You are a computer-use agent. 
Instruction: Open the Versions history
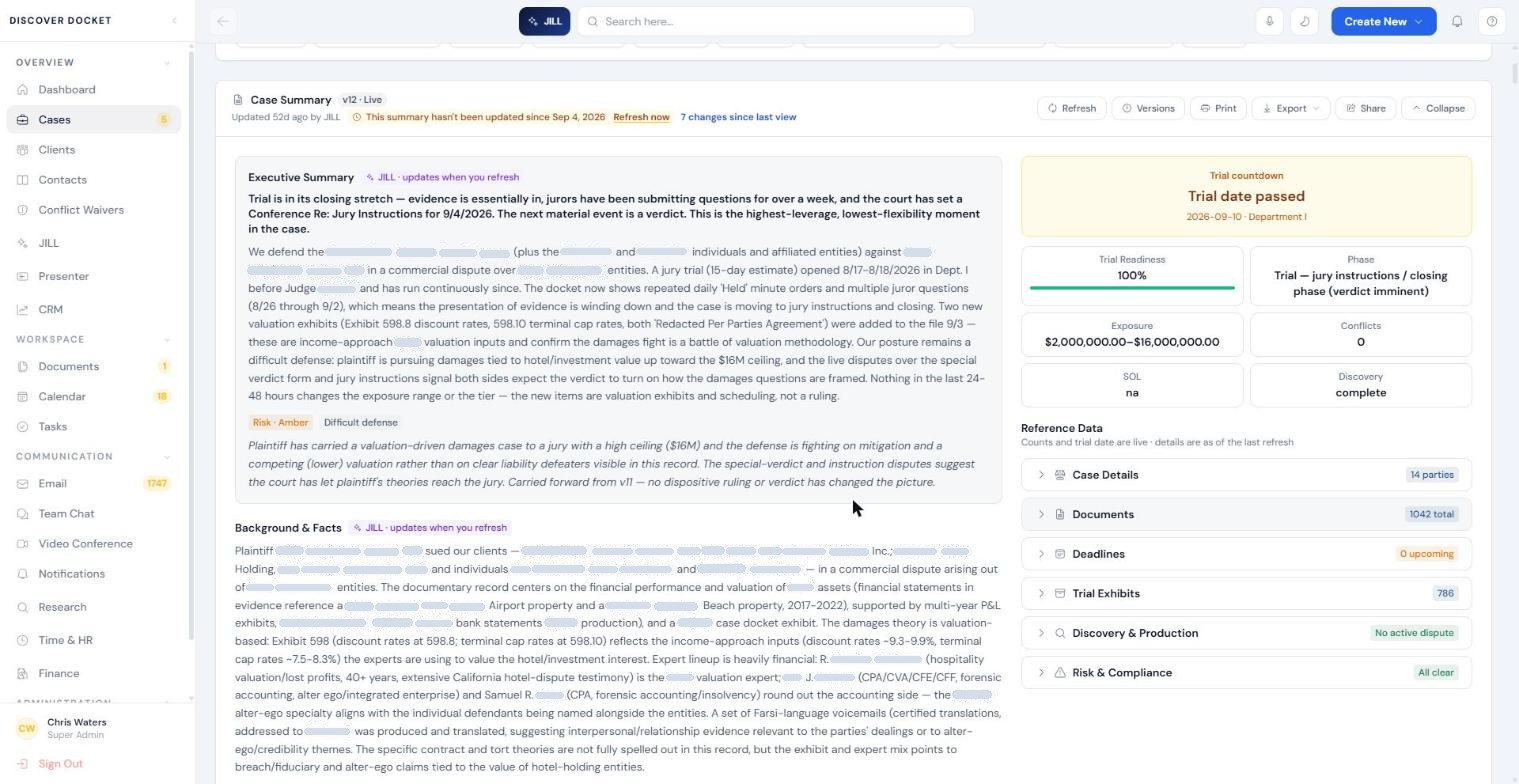pos(1148,108)
